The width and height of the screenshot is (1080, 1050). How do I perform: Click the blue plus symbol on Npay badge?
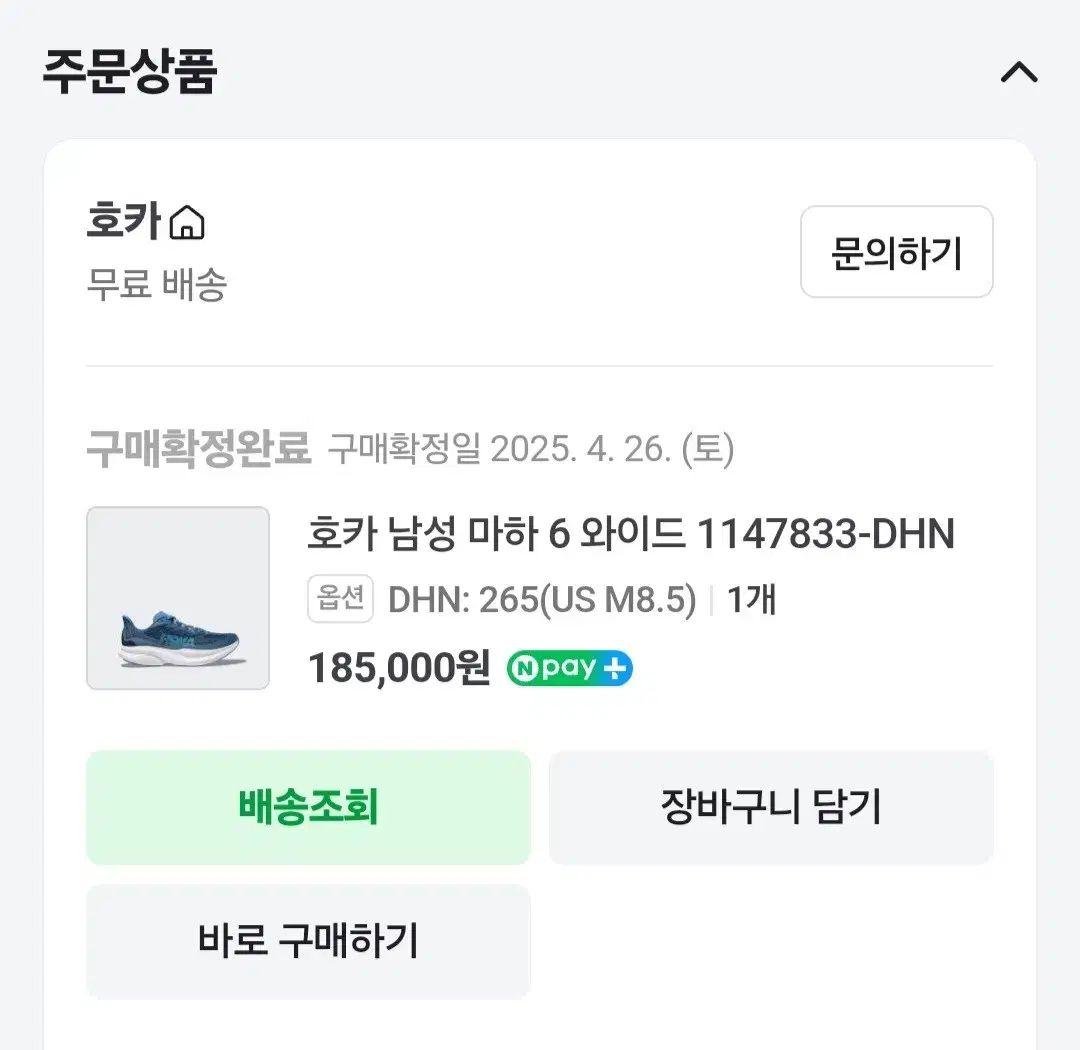point(615,668)
